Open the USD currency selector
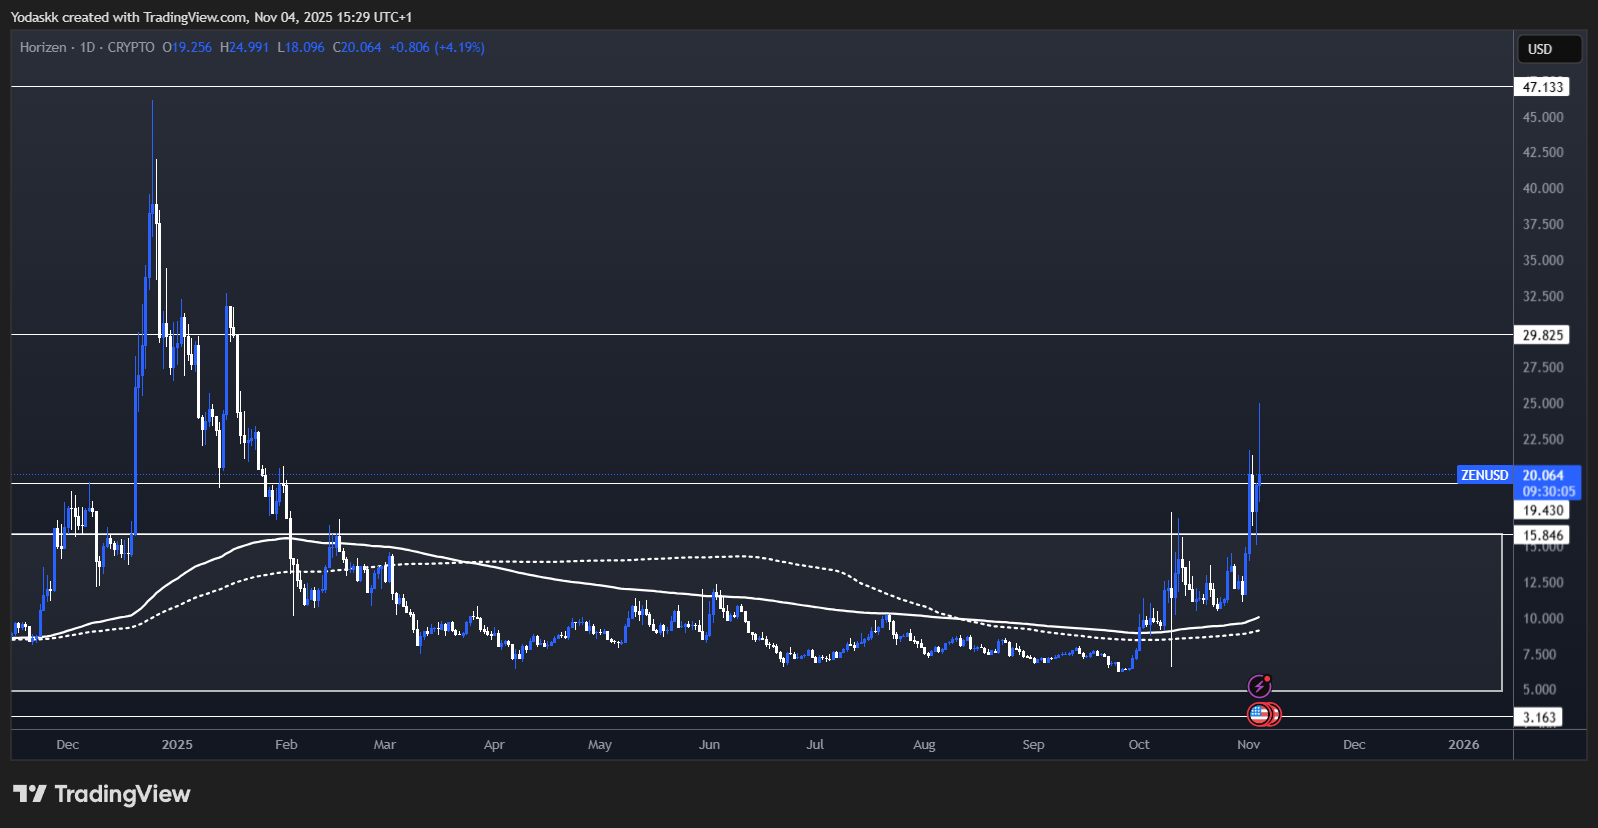 click(1548, 49)
